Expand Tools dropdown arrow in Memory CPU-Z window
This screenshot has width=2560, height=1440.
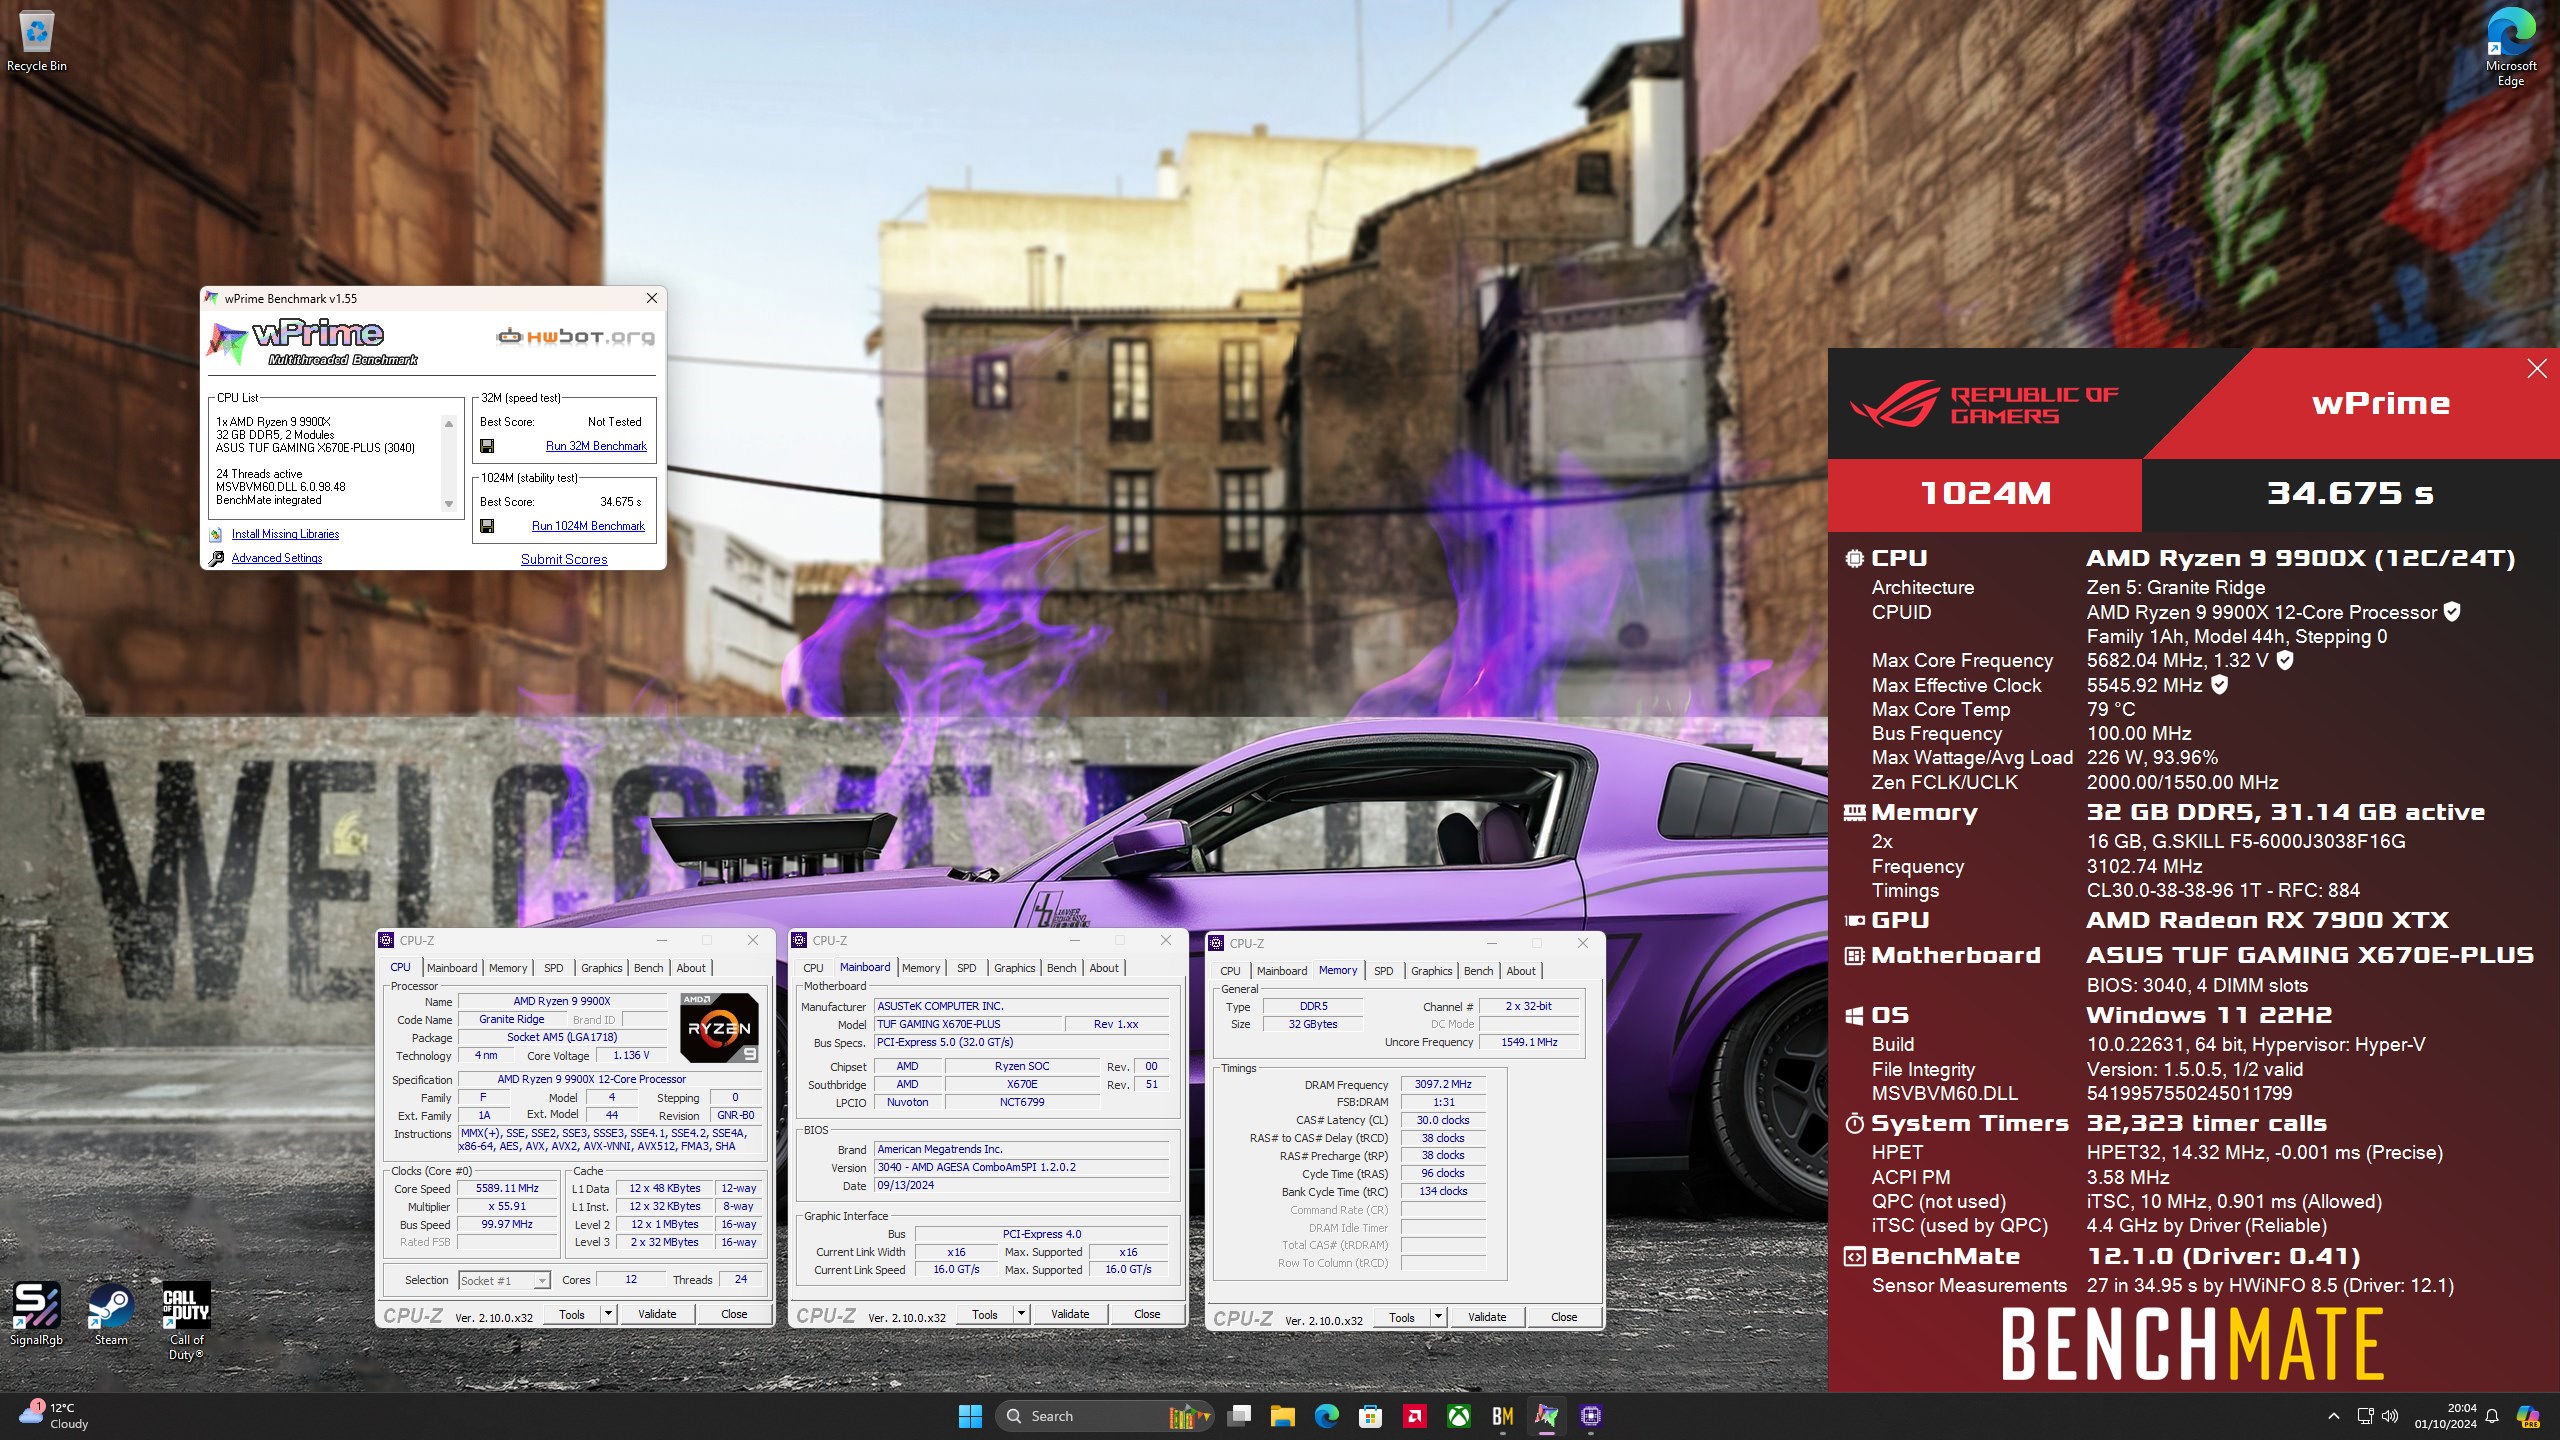[x=1438, y=1317]
